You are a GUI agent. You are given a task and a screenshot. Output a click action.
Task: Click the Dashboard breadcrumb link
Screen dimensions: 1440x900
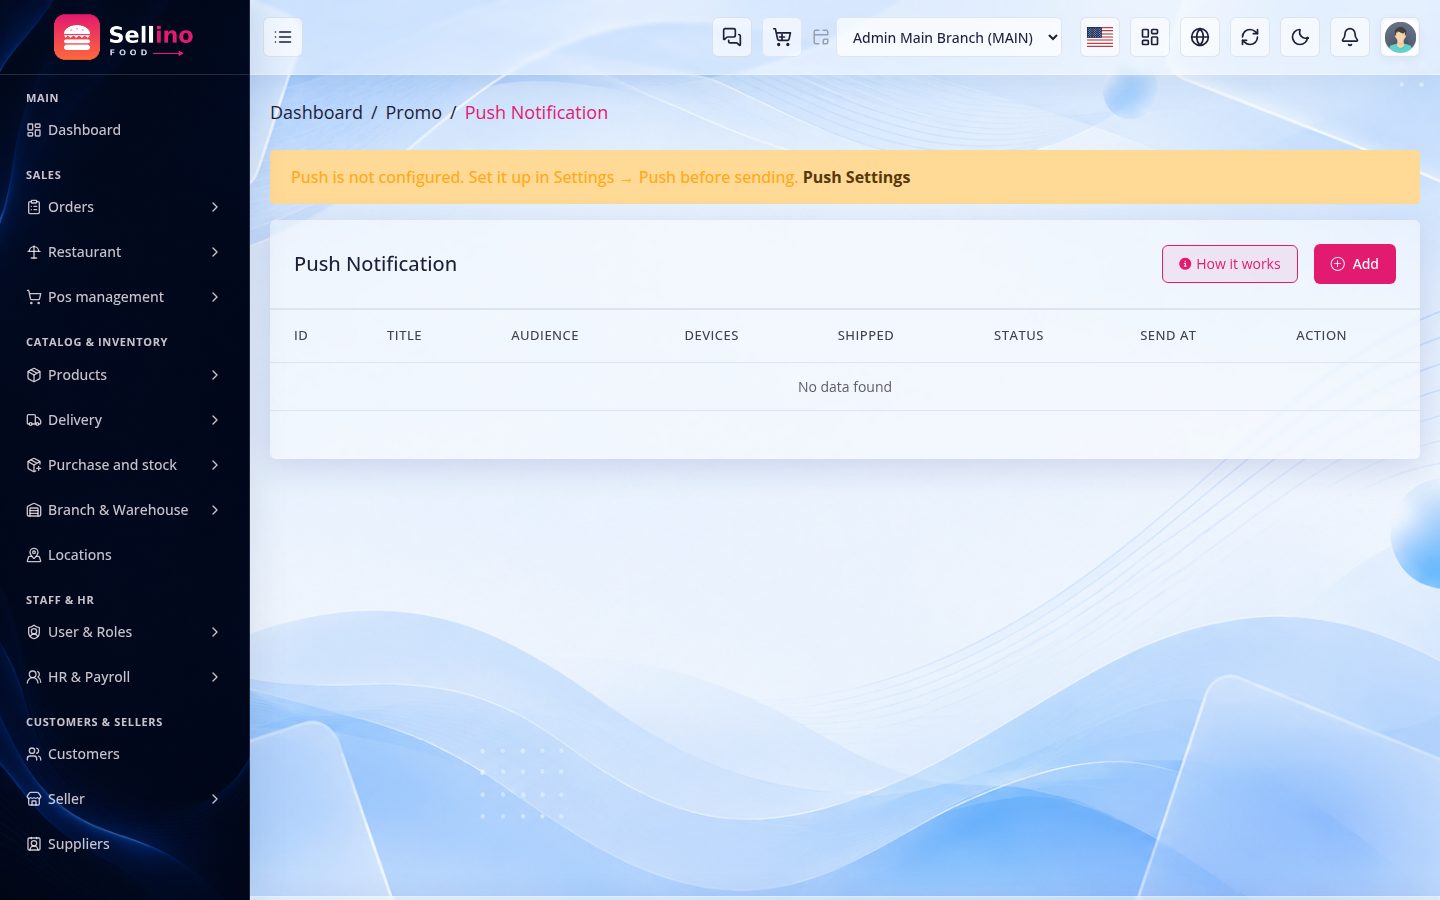tap(316, 113)
